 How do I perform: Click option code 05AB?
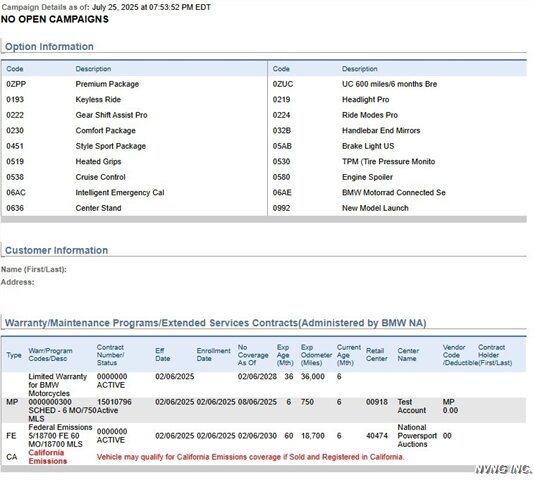[282, 146]
